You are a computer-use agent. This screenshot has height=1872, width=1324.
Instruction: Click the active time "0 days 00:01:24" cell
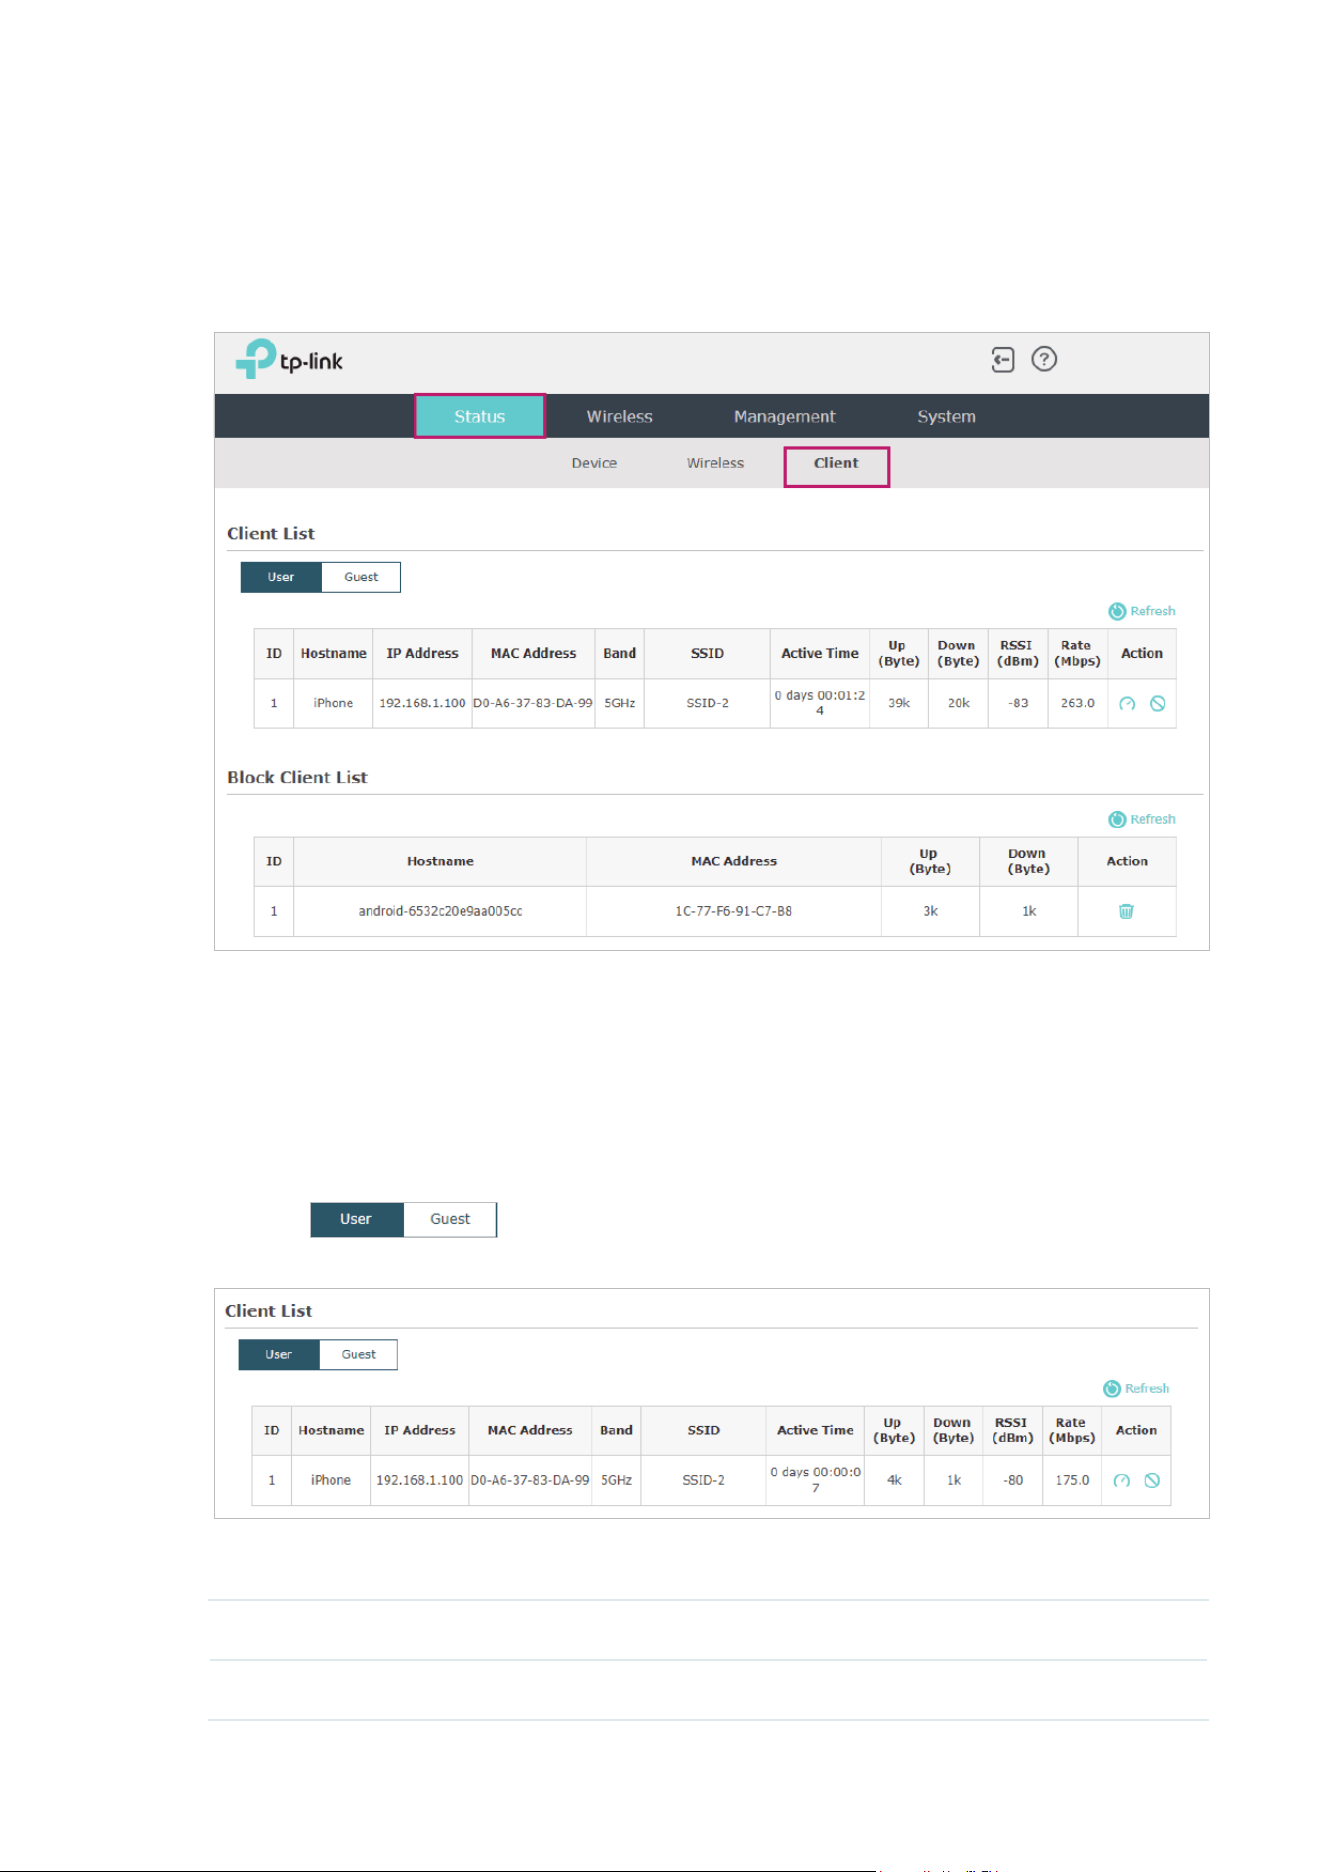(x=820, y=703)
